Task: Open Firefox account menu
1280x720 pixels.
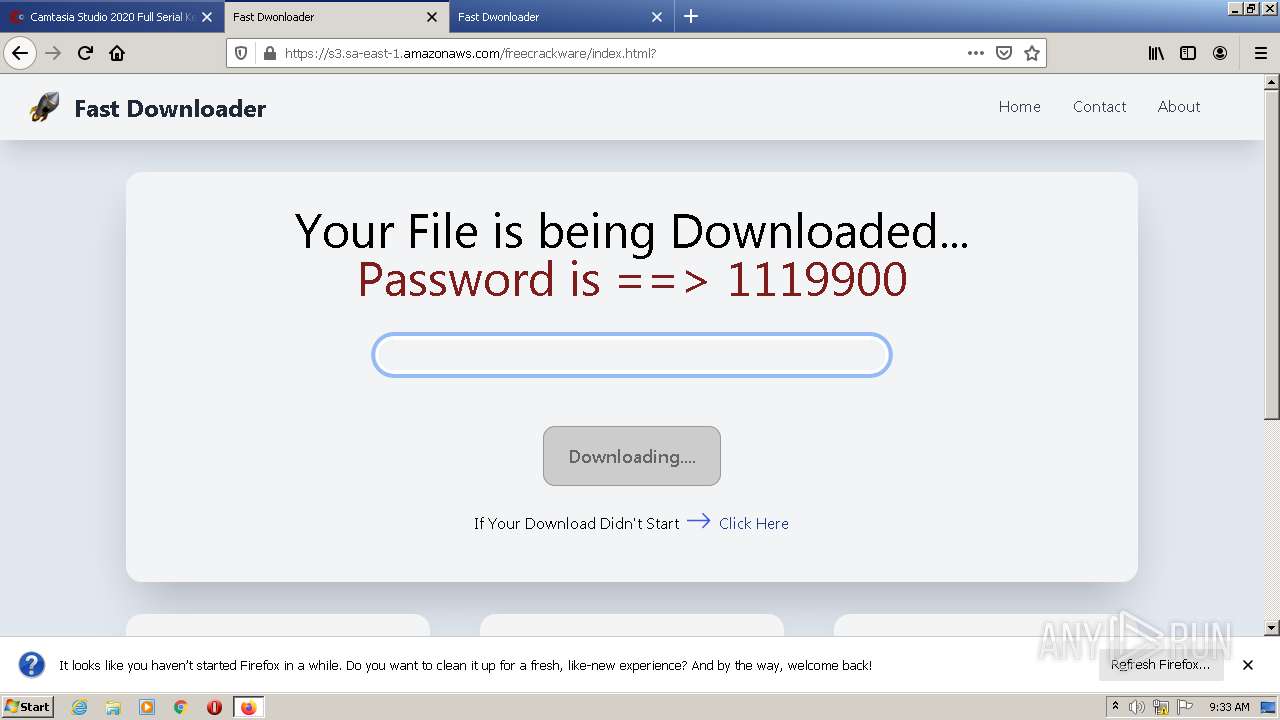Action: [1220, 53]
